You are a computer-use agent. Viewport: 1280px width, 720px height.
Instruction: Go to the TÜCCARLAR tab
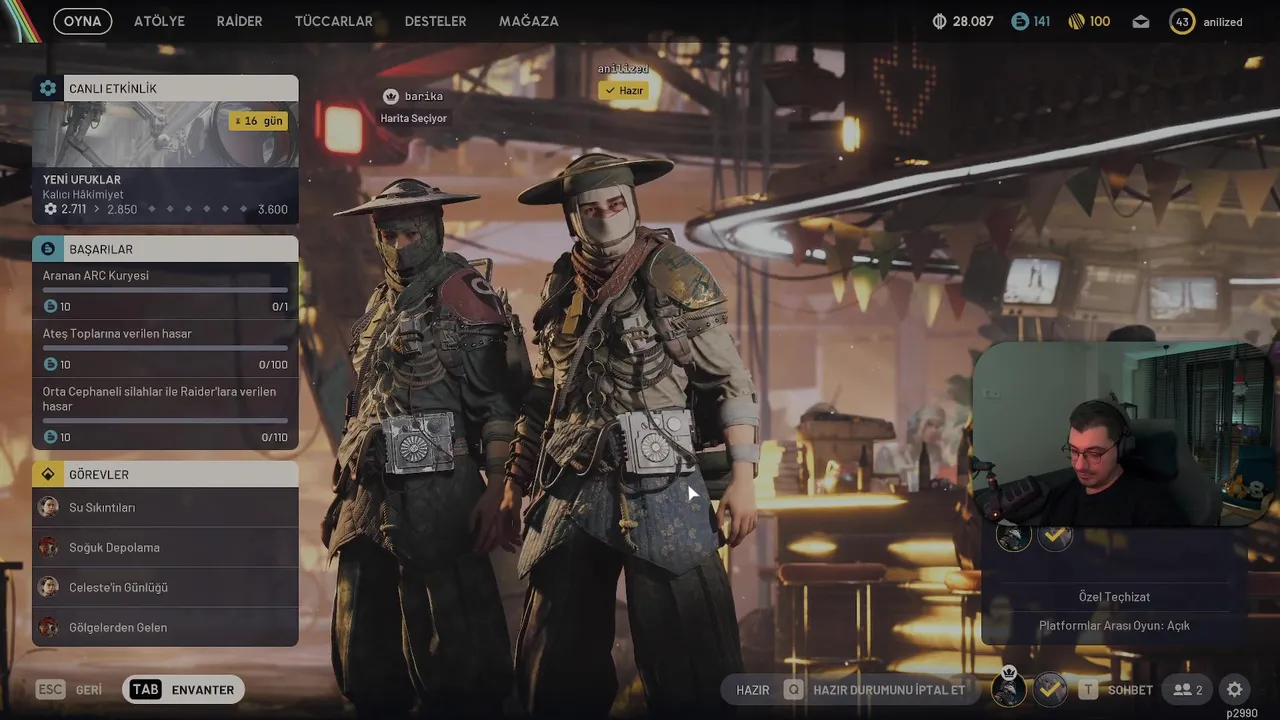click(333, 21)
